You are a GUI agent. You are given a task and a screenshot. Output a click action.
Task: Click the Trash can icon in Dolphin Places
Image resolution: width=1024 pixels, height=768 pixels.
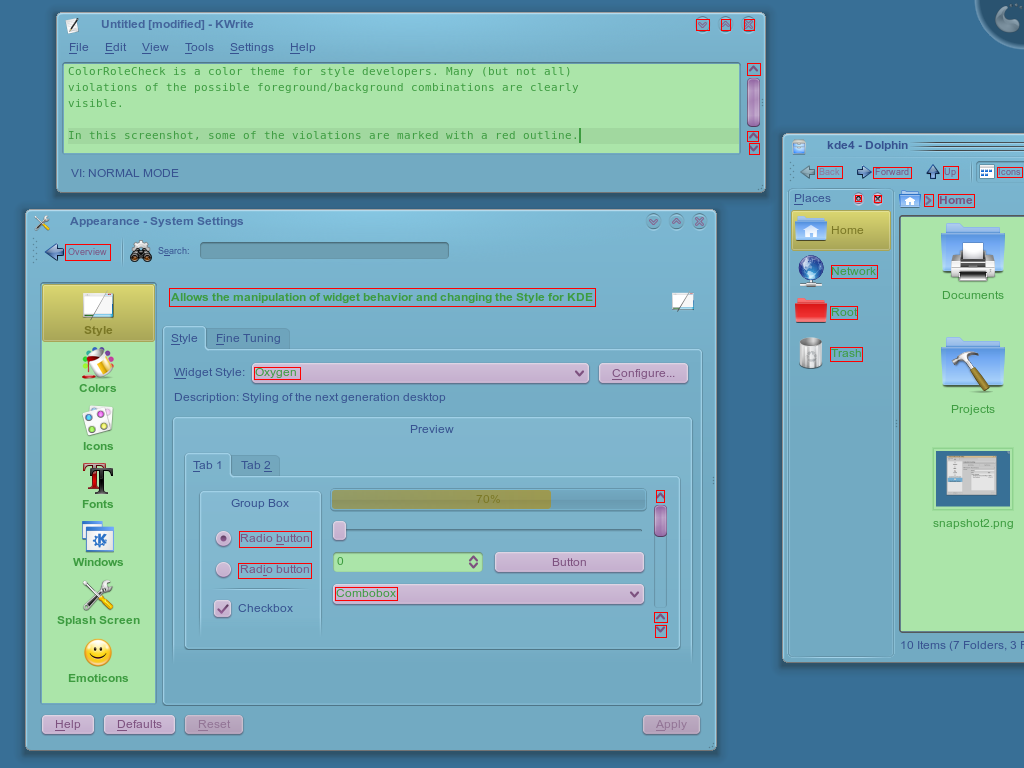(811, 353)
